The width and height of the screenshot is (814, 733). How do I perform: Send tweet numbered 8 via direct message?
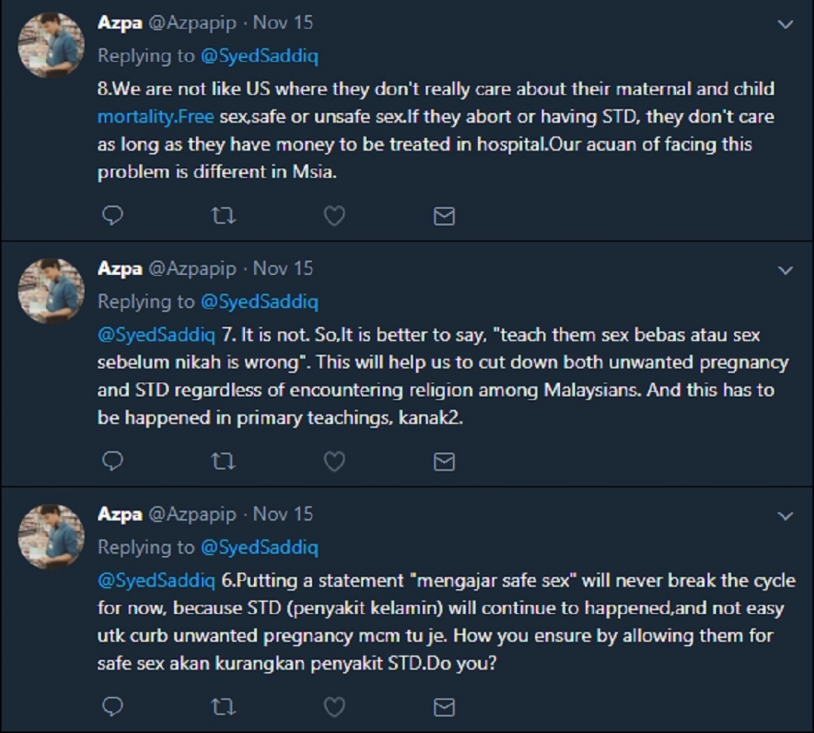point(444,216)
